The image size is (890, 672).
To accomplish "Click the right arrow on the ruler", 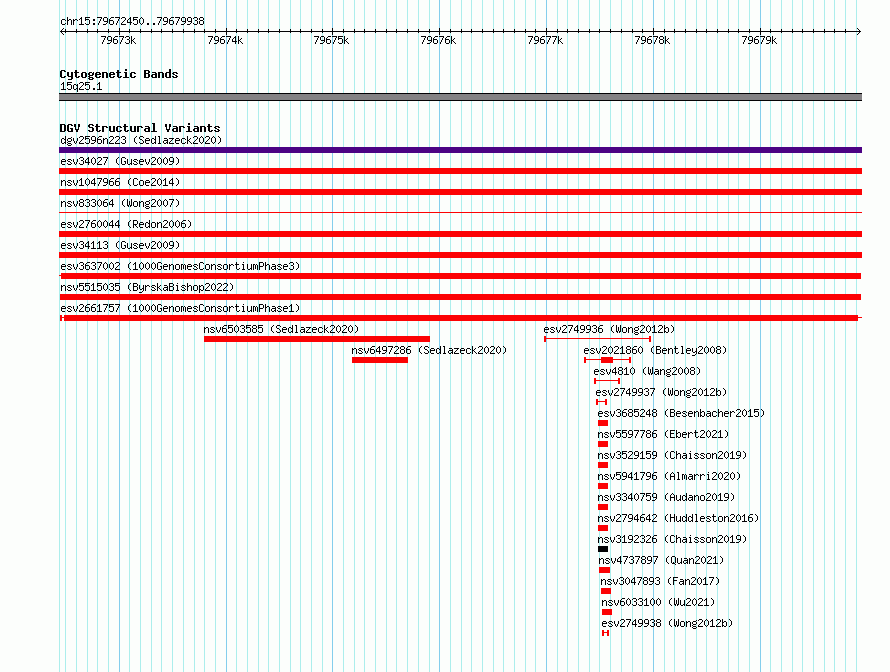I will click(x=858, y=31).
